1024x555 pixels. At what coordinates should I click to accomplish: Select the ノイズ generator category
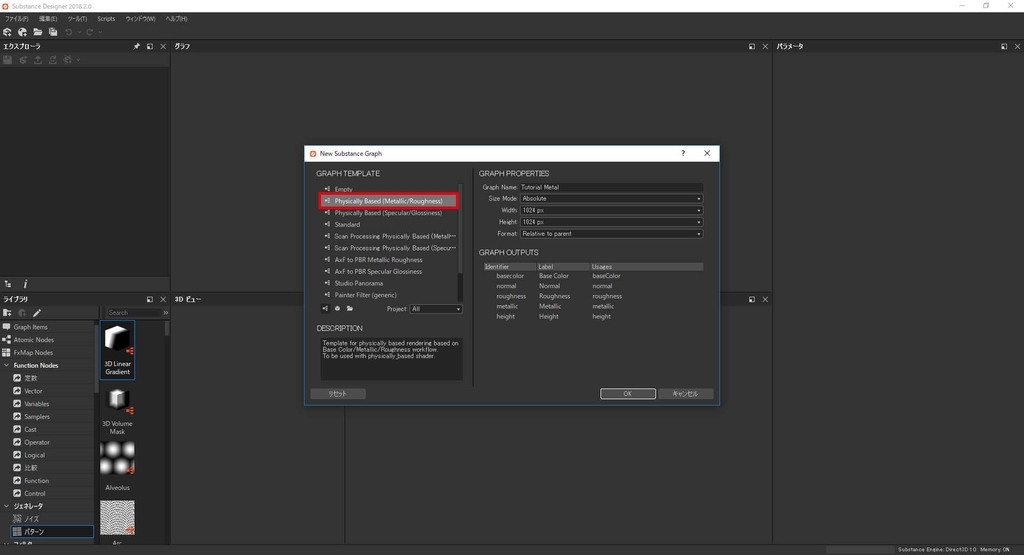[x=31, y=519]
